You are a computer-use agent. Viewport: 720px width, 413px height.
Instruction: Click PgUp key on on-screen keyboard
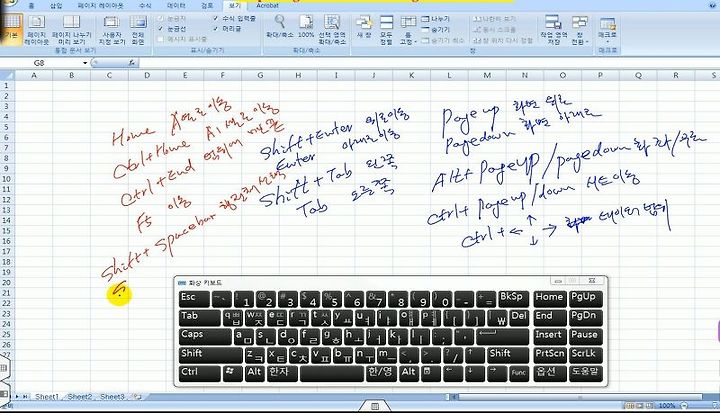[x=585, y=299]
